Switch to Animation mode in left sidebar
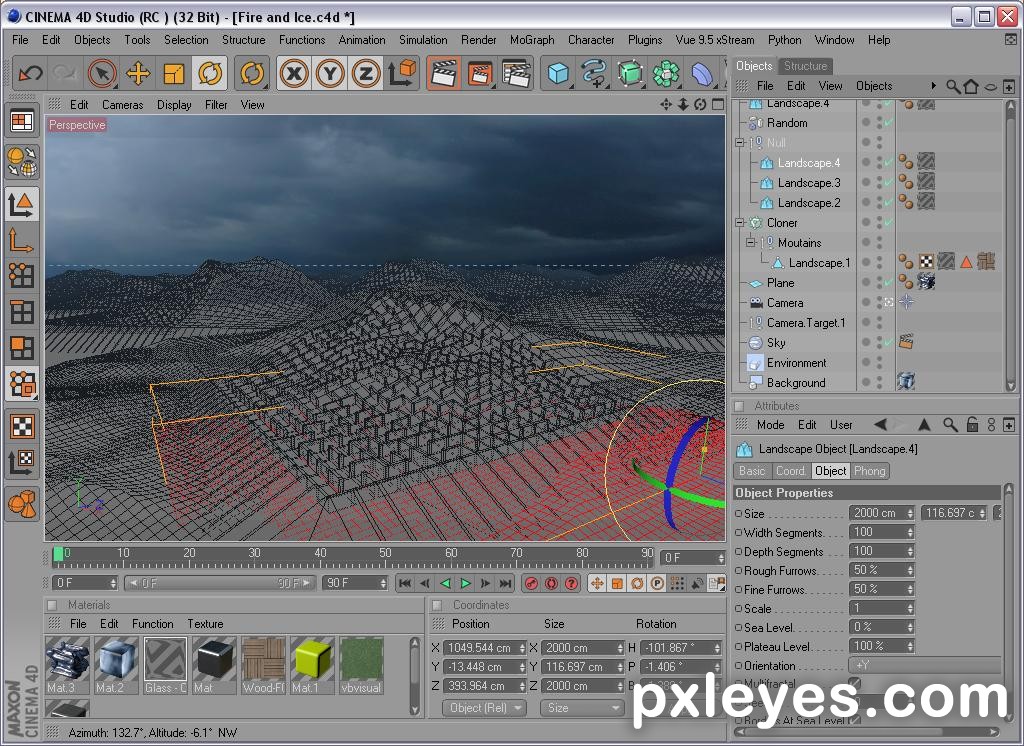Viewport: 1024px width, 746px height. pyautogui.click(x=22, y=504)
